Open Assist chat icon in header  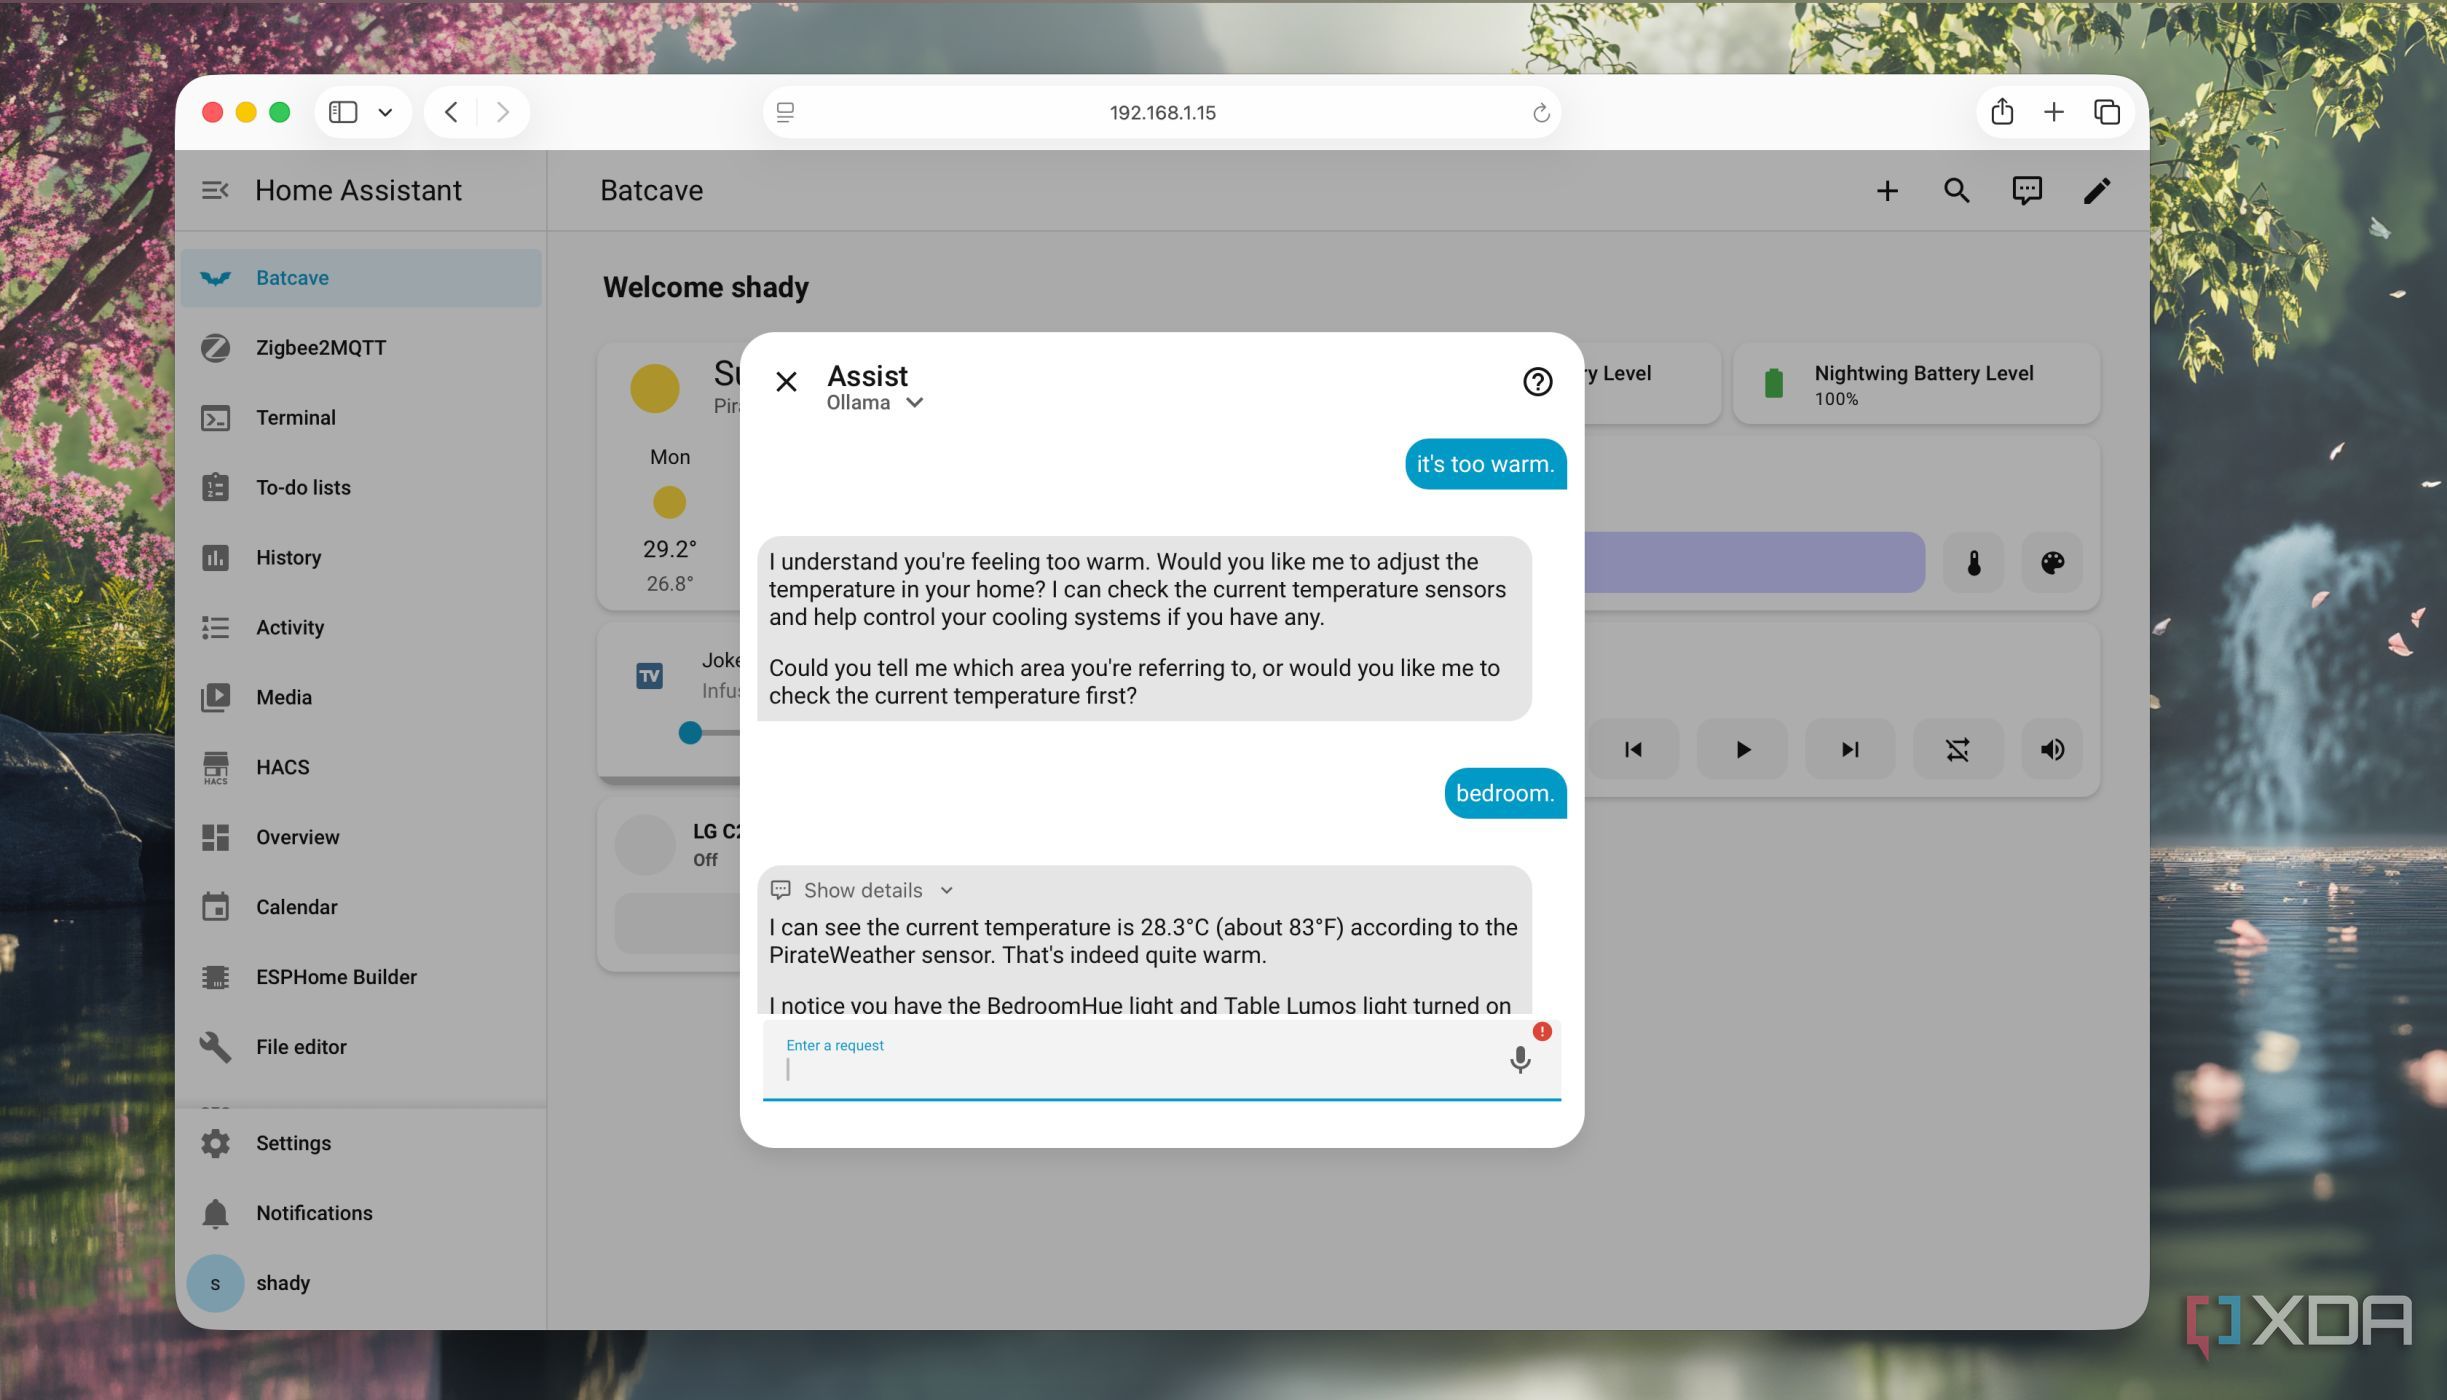[2027, 191]
